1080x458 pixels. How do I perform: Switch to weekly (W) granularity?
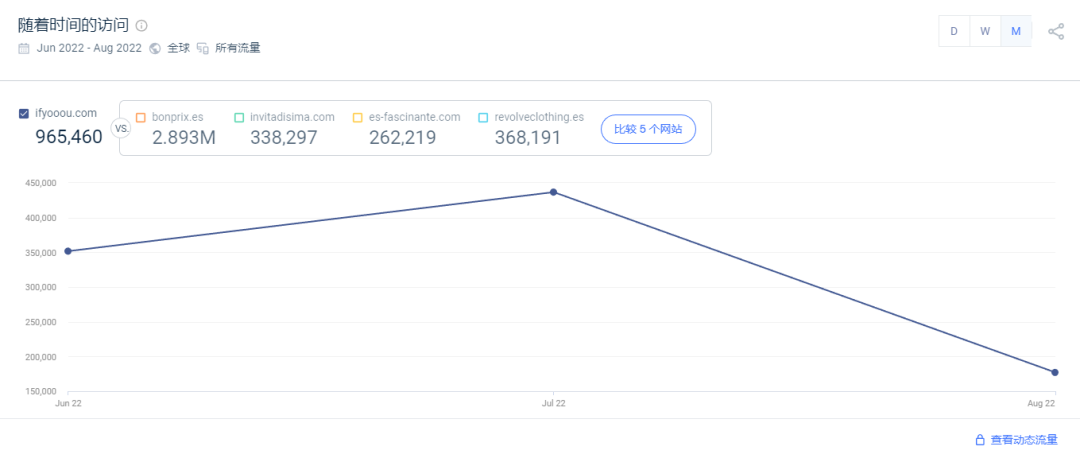(985, 31)
